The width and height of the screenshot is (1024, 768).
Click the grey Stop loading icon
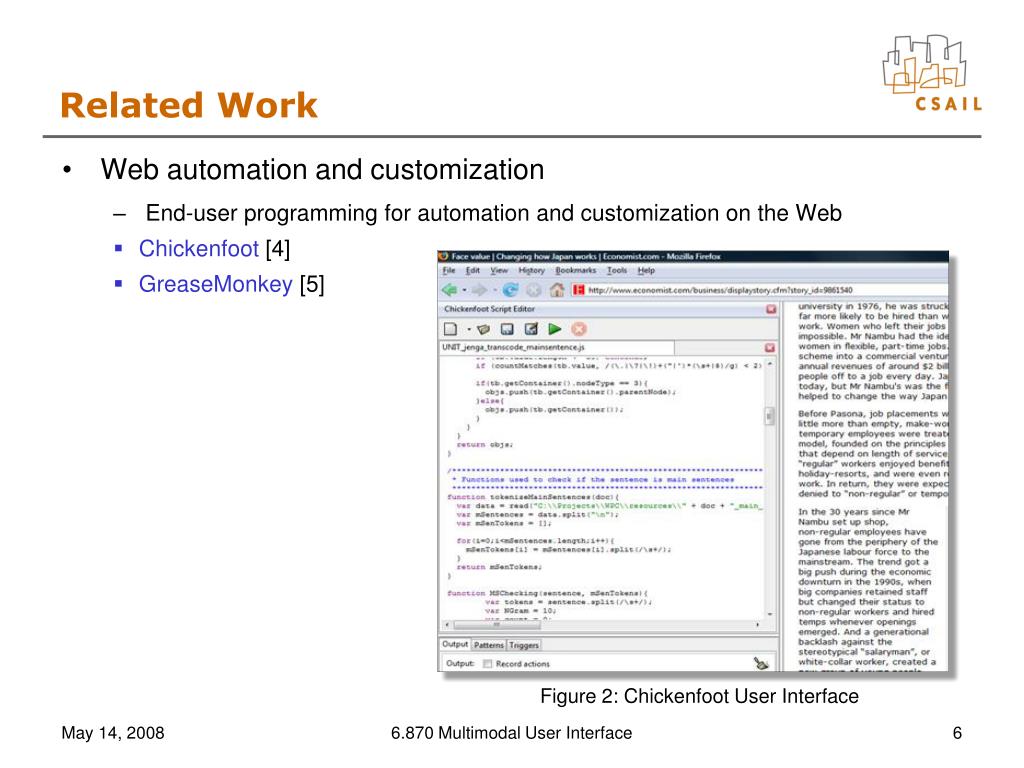click(x=534, y=290)
